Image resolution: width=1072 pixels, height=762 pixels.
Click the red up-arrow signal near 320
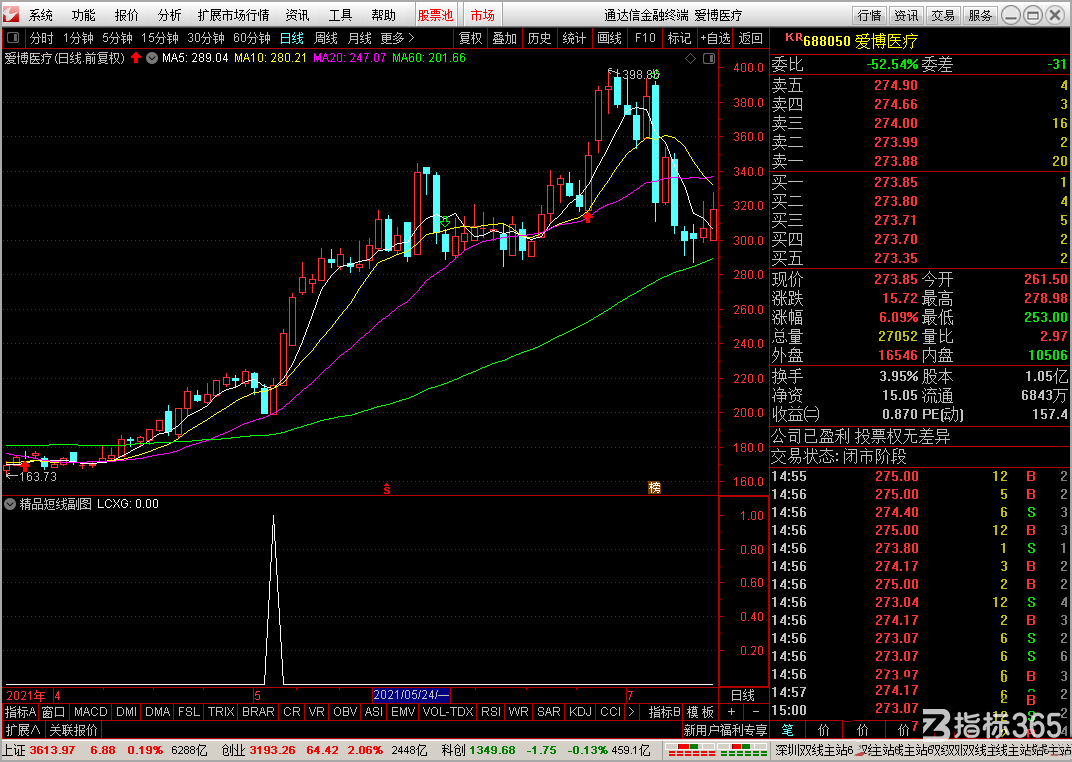click(587, 217)
